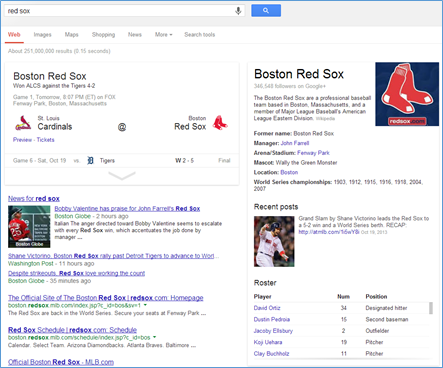Open the game Preview link
Screen dimensions: 443x368
click(22, 140)
